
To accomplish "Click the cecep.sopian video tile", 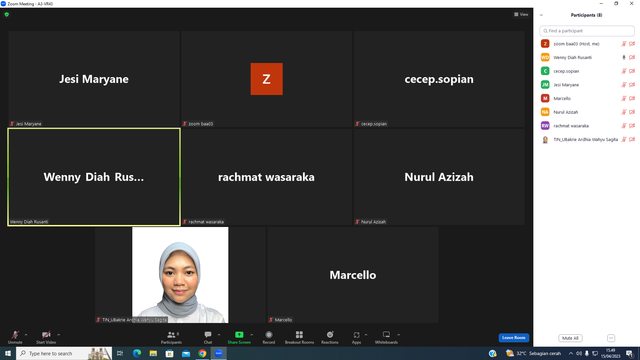I will (439, 79).
